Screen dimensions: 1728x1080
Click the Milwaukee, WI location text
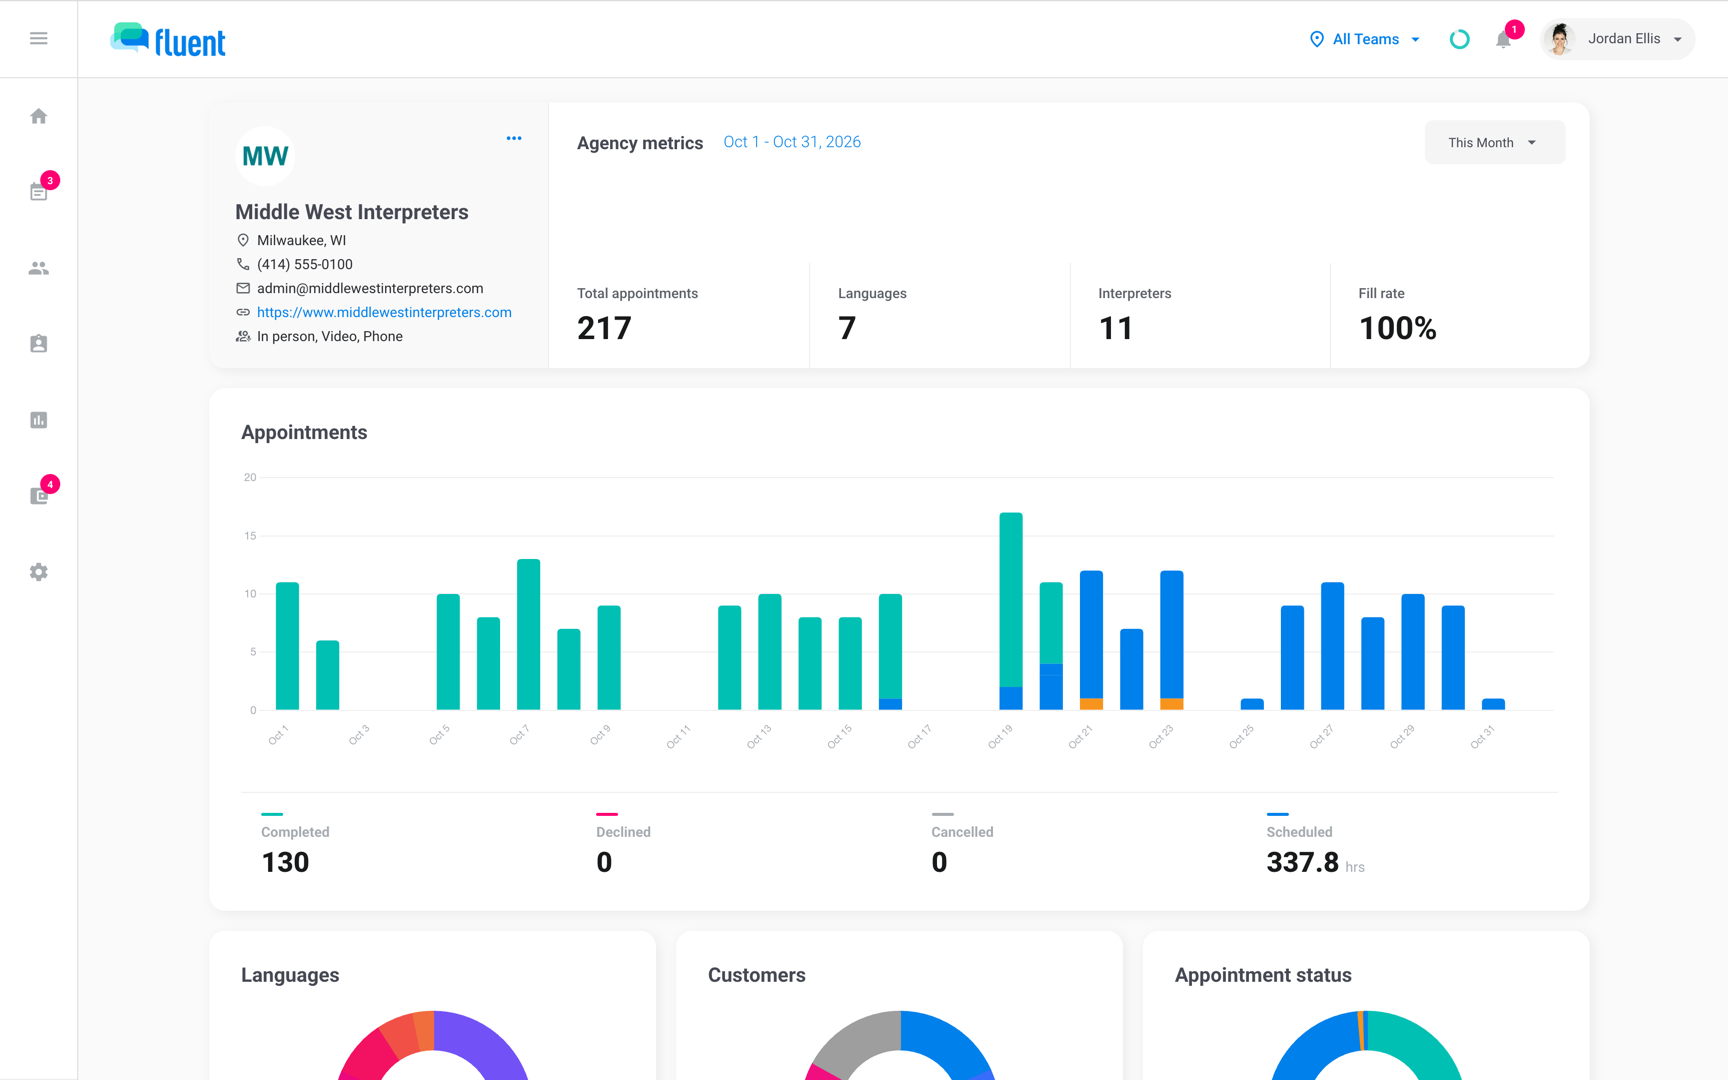[x=301, y=240]
